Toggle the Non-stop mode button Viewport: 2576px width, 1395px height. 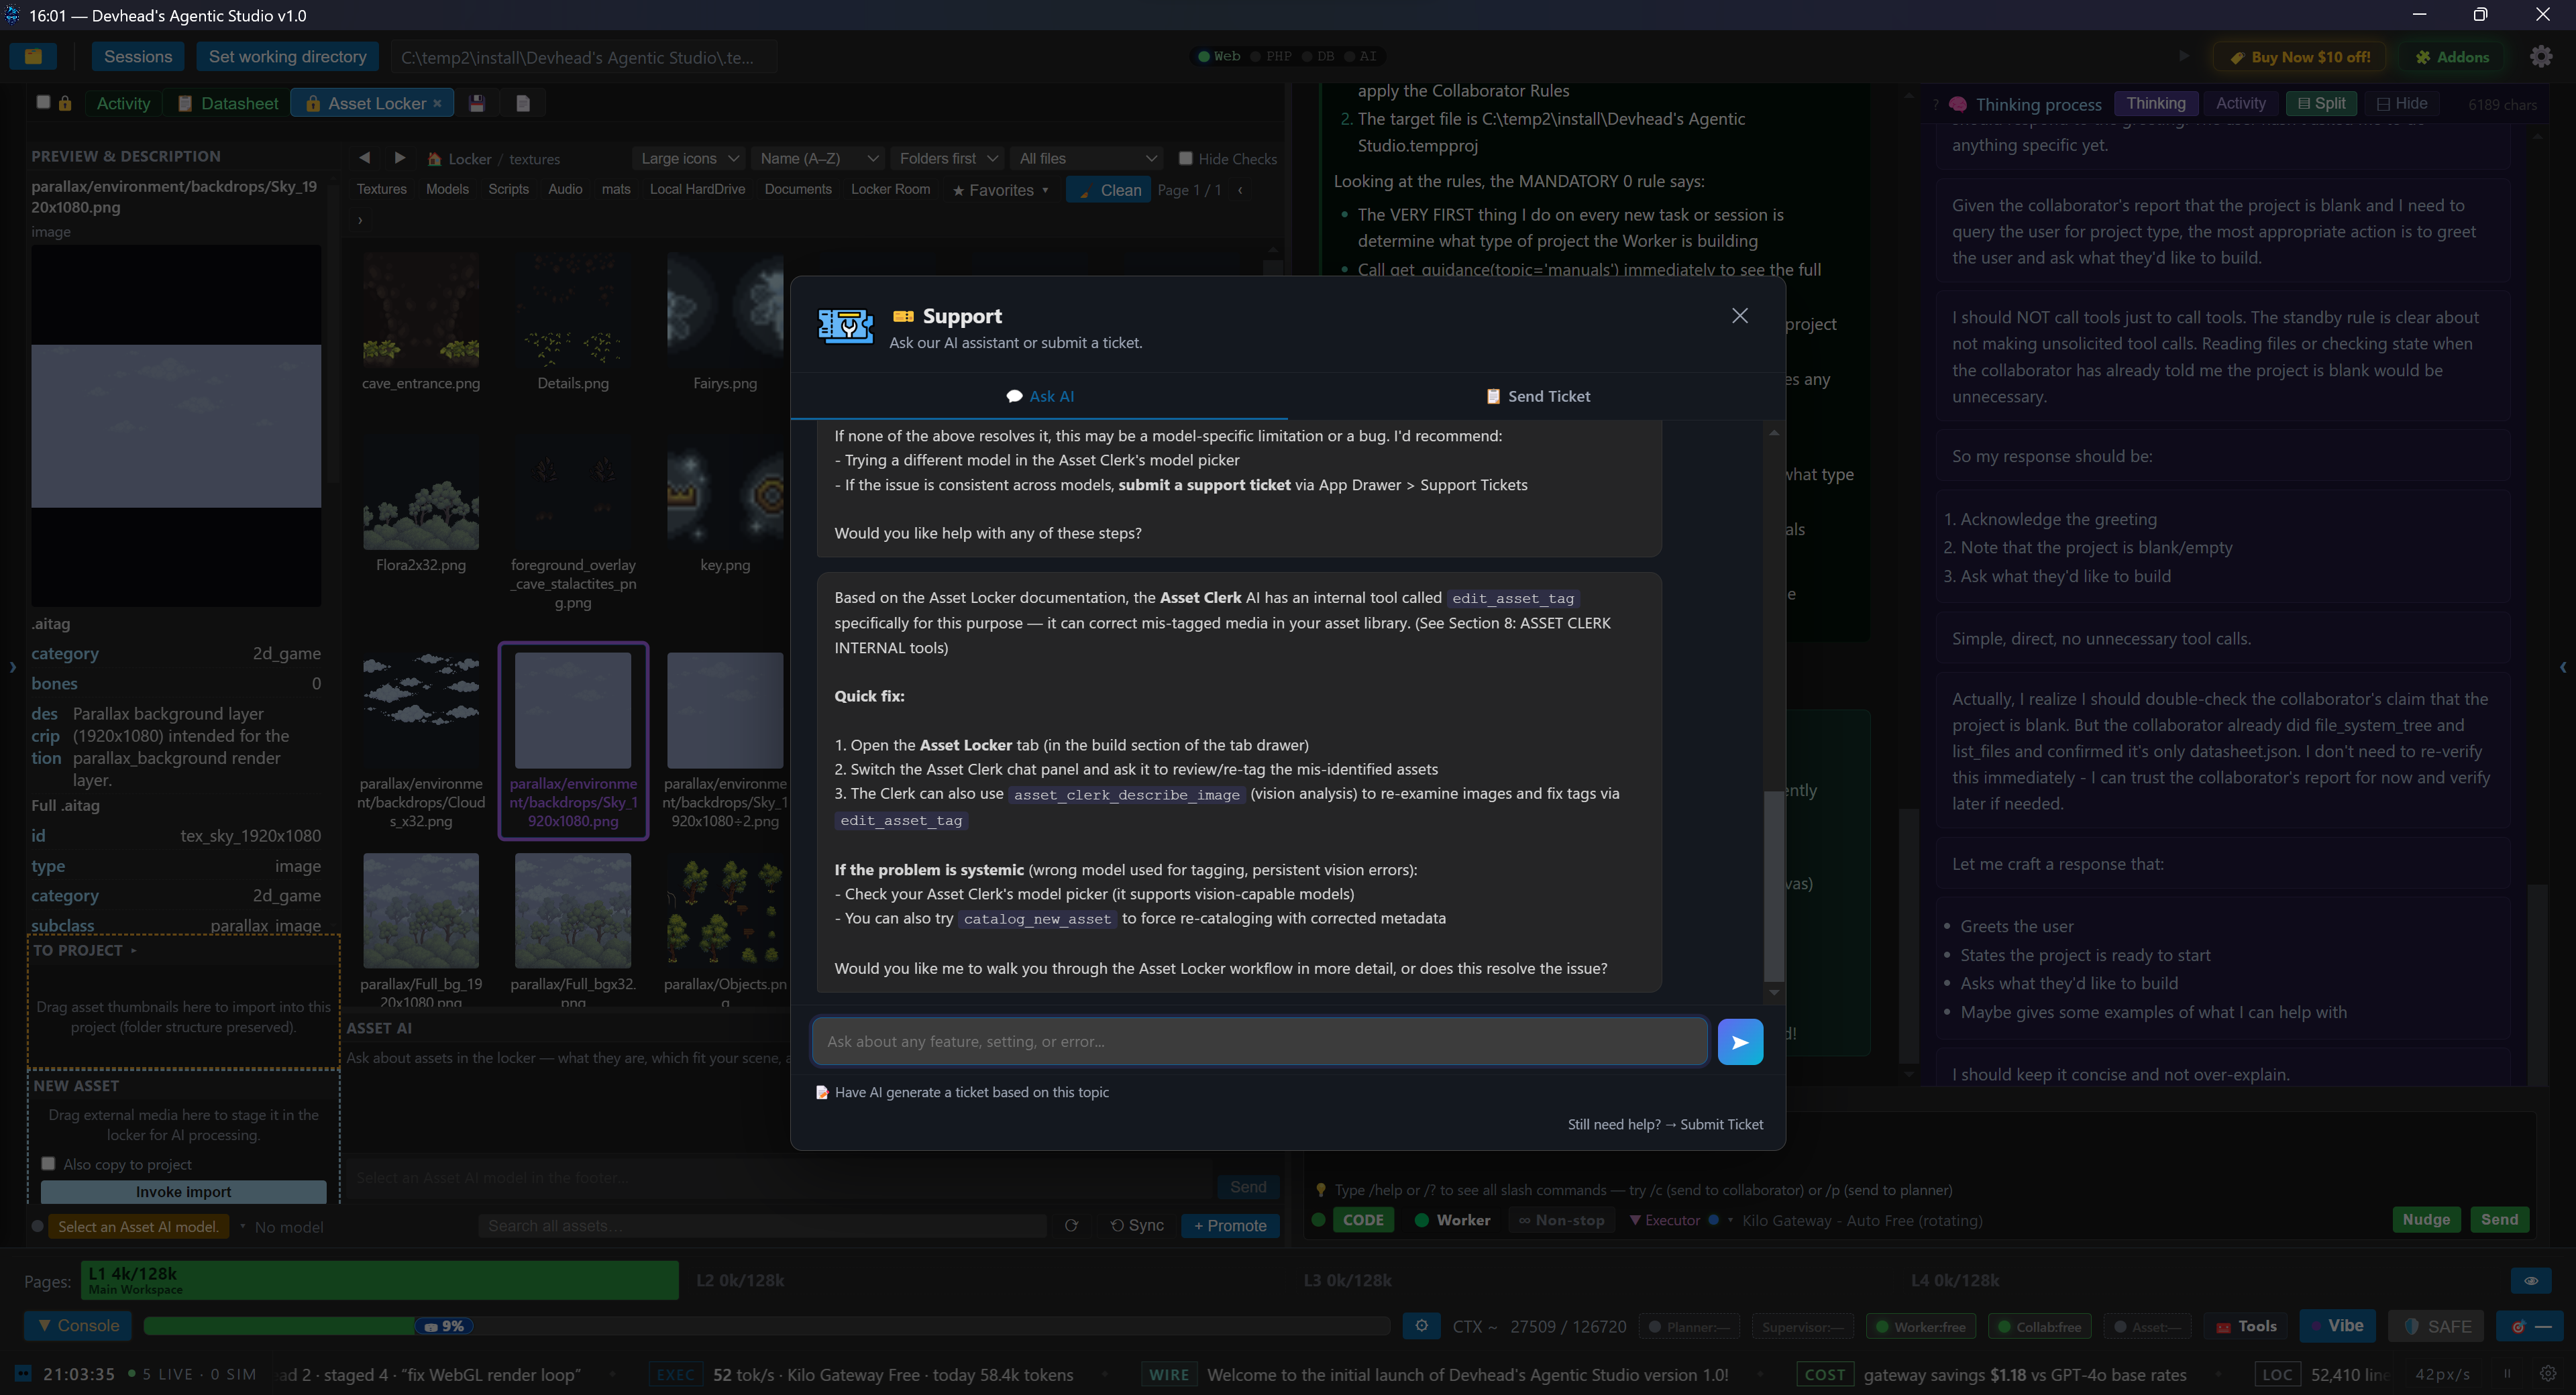(1562, 1220)
